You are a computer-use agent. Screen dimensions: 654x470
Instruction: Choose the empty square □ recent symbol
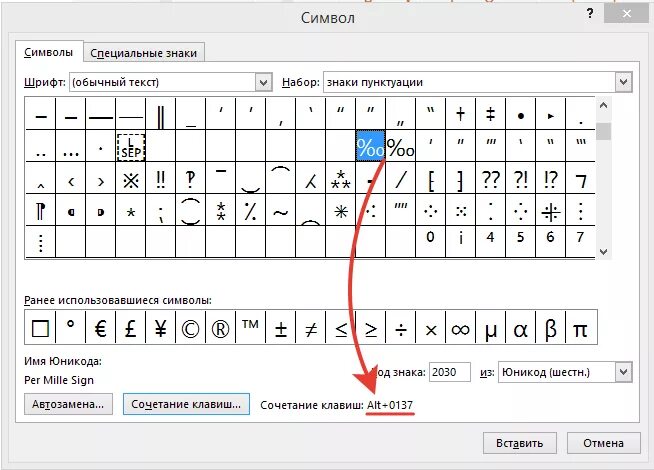[40, 328]
